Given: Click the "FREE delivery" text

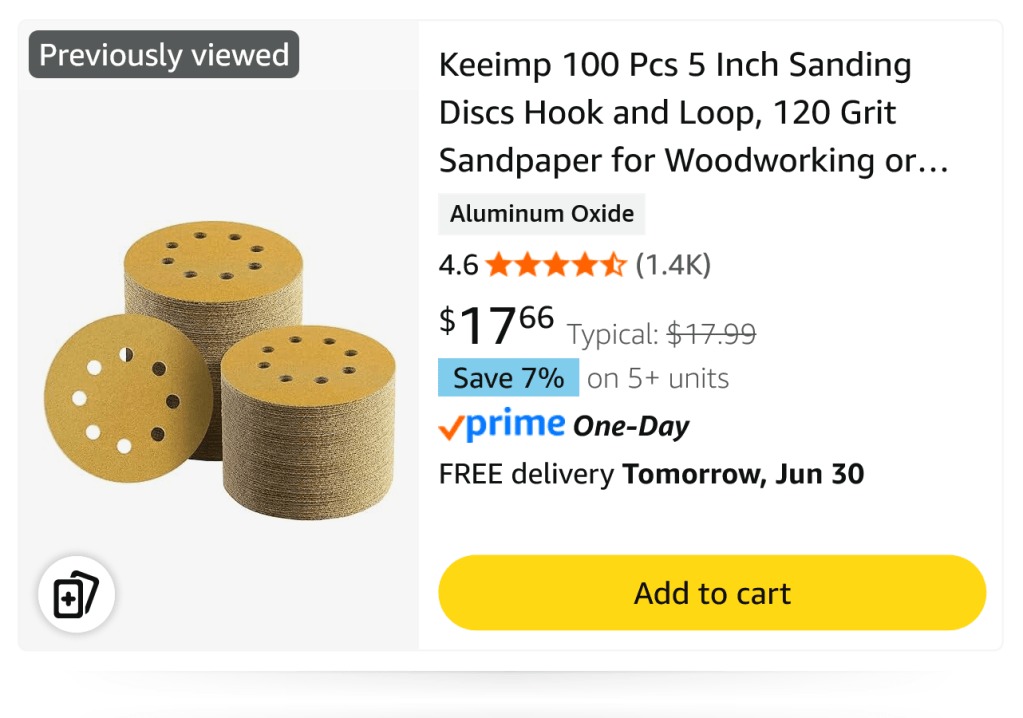Looking at the screenshot, I should click(x=526, y=474).
